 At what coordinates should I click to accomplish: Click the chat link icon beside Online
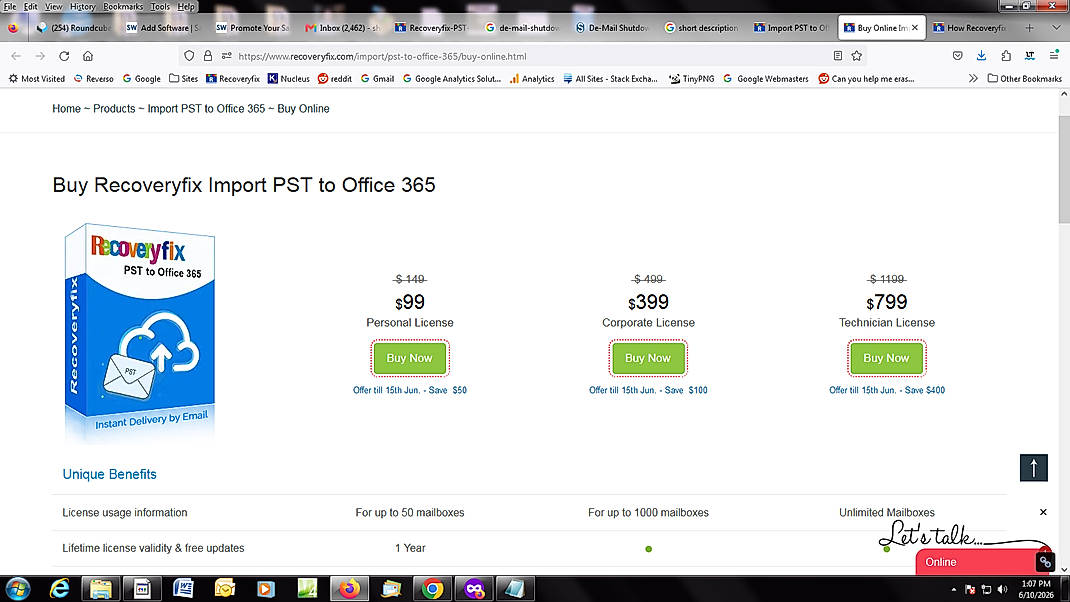[x=1045, y=562]
